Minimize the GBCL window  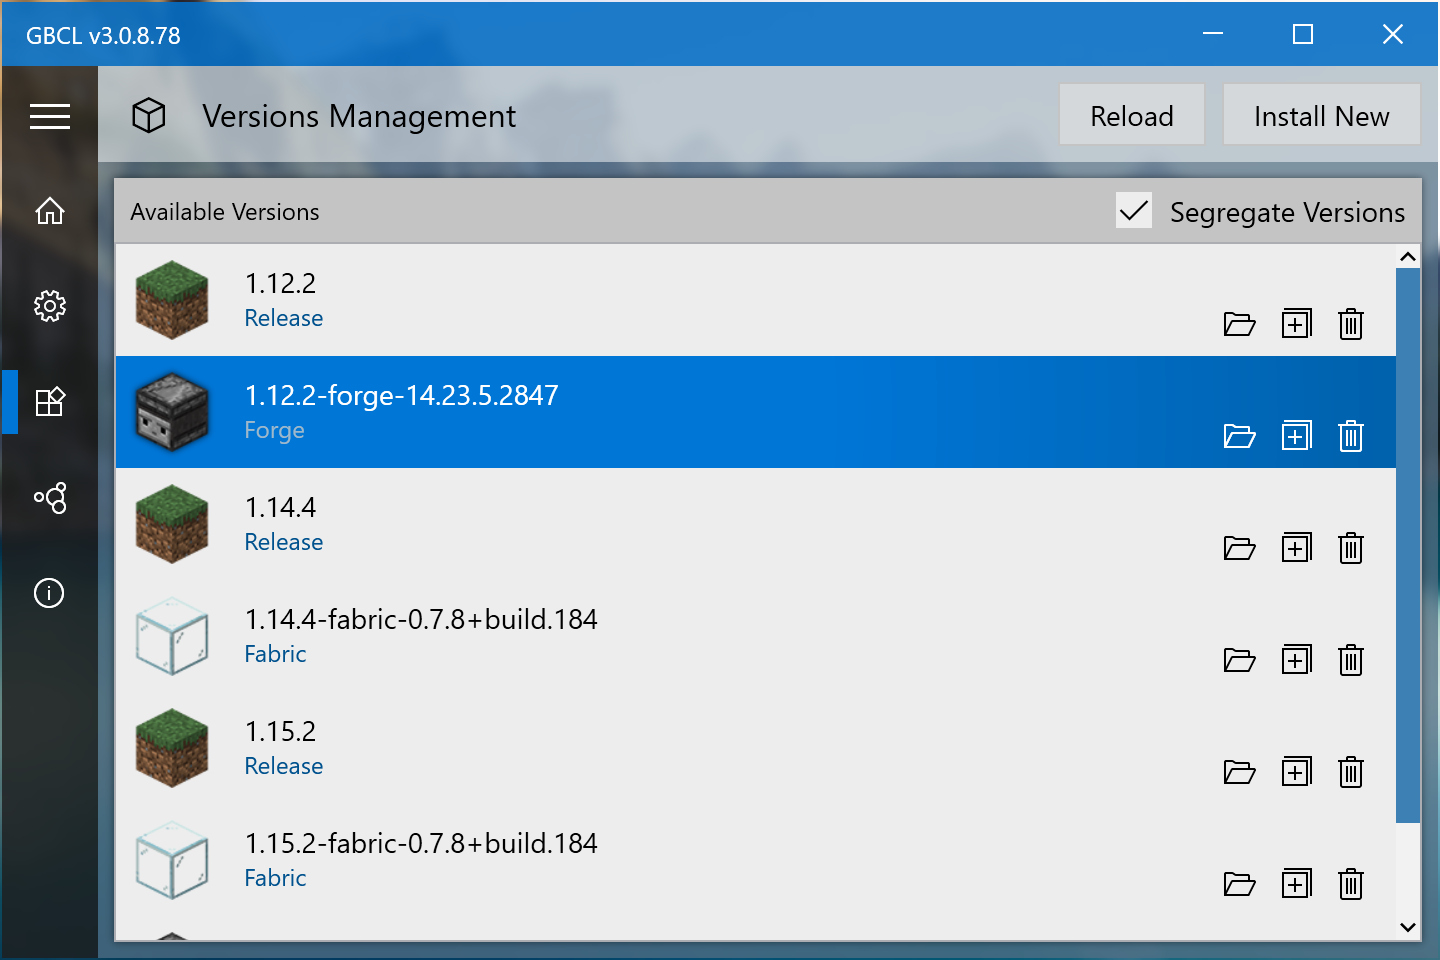(x=1213, y=34)
